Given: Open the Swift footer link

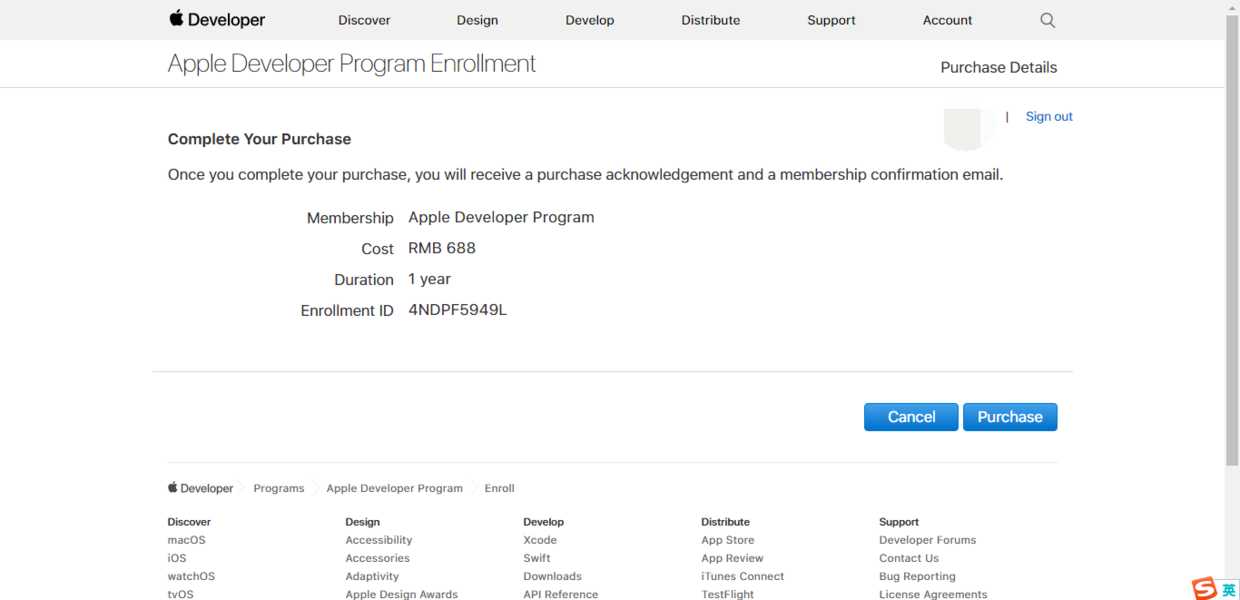Looking at the screenshot, I should pyautogui.click(x=537, y=558).
